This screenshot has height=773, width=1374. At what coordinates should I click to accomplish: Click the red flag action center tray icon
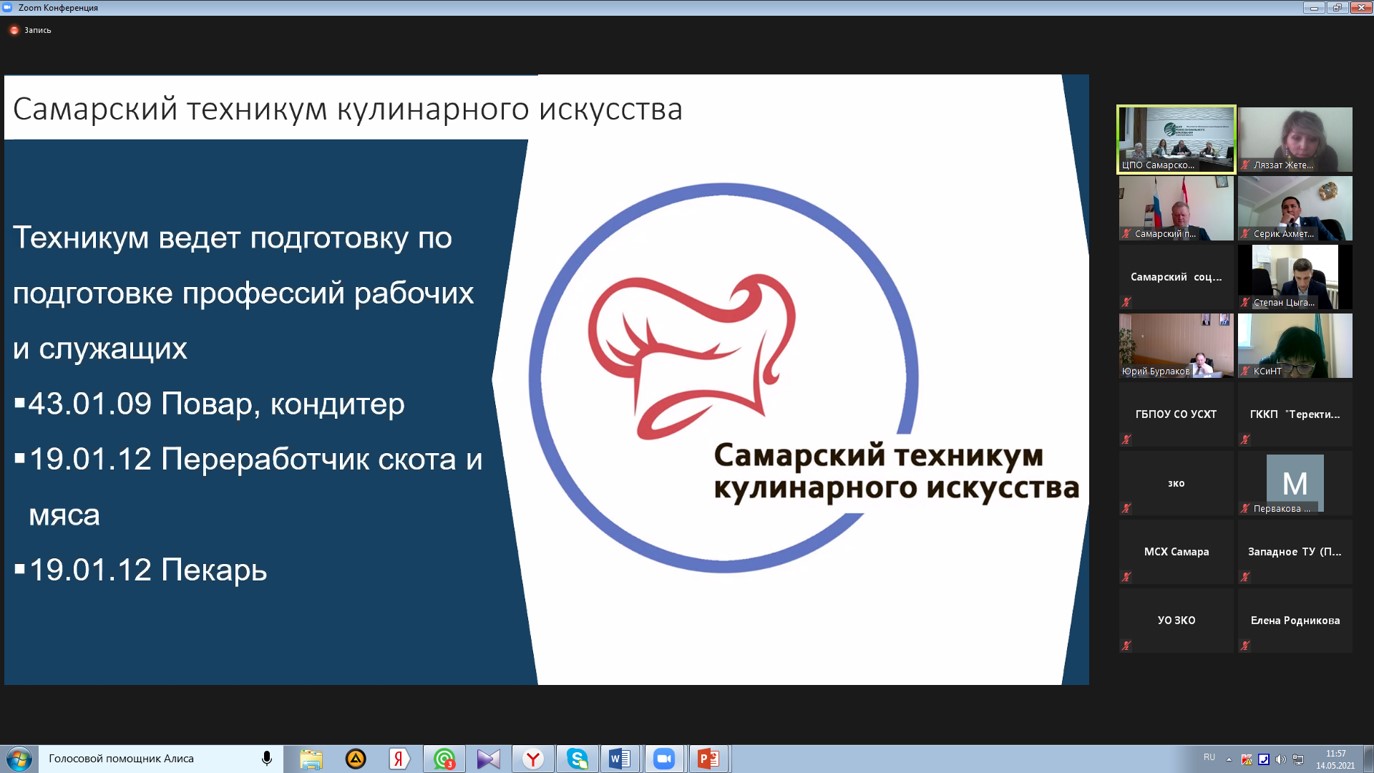1246,759
